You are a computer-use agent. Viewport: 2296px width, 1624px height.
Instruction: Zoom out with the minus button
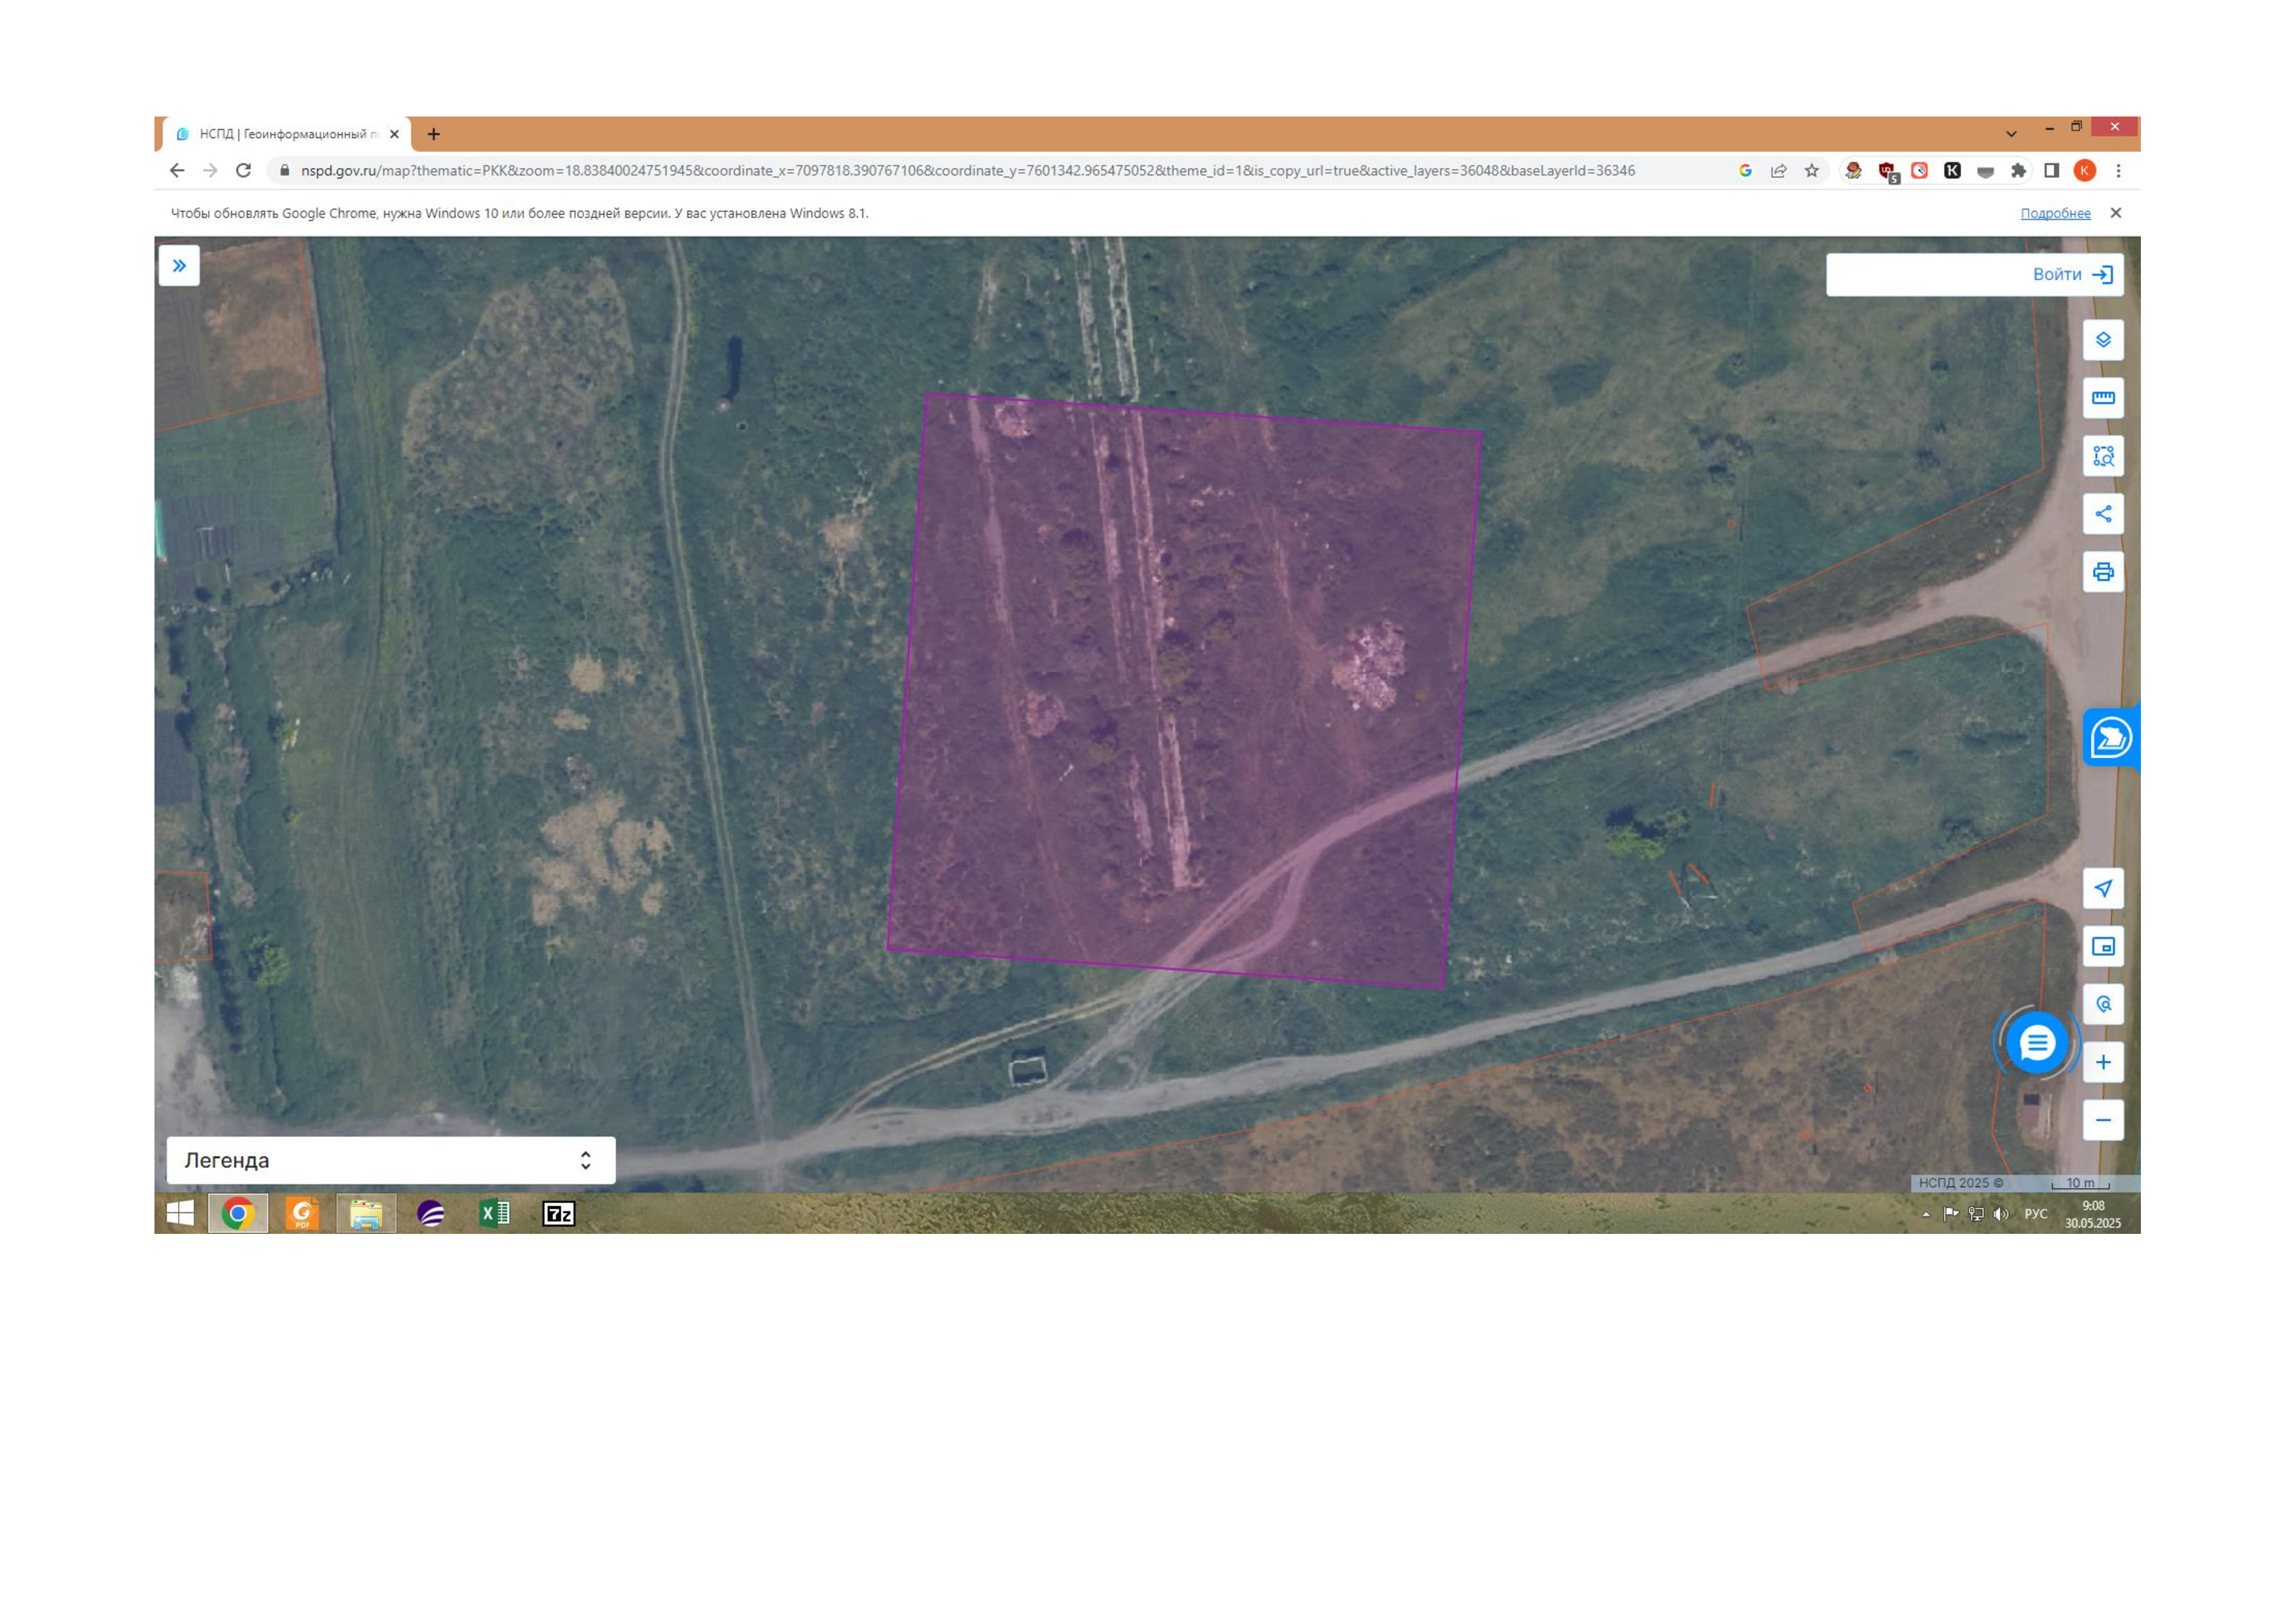[2102, 1120]
